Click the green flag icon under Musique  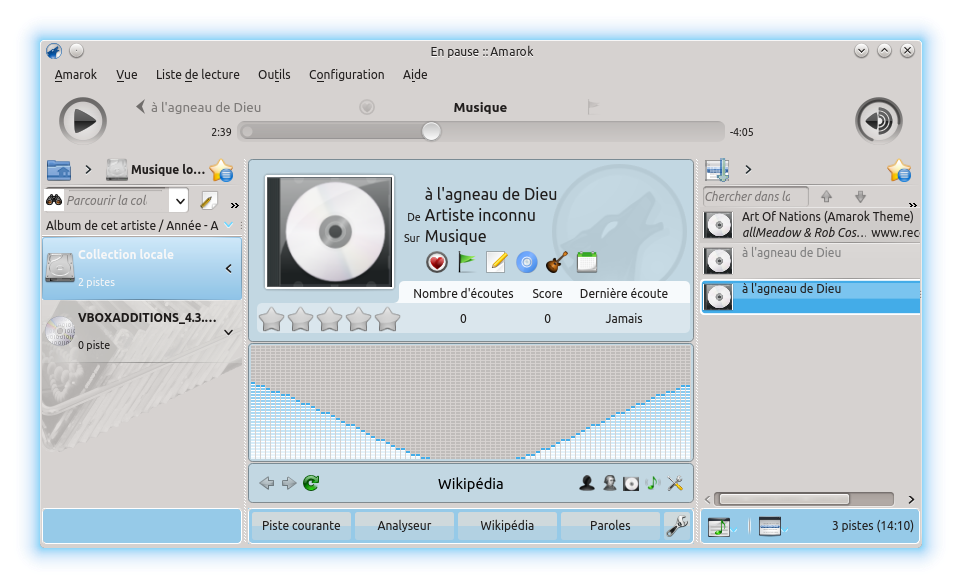[467, 262]
